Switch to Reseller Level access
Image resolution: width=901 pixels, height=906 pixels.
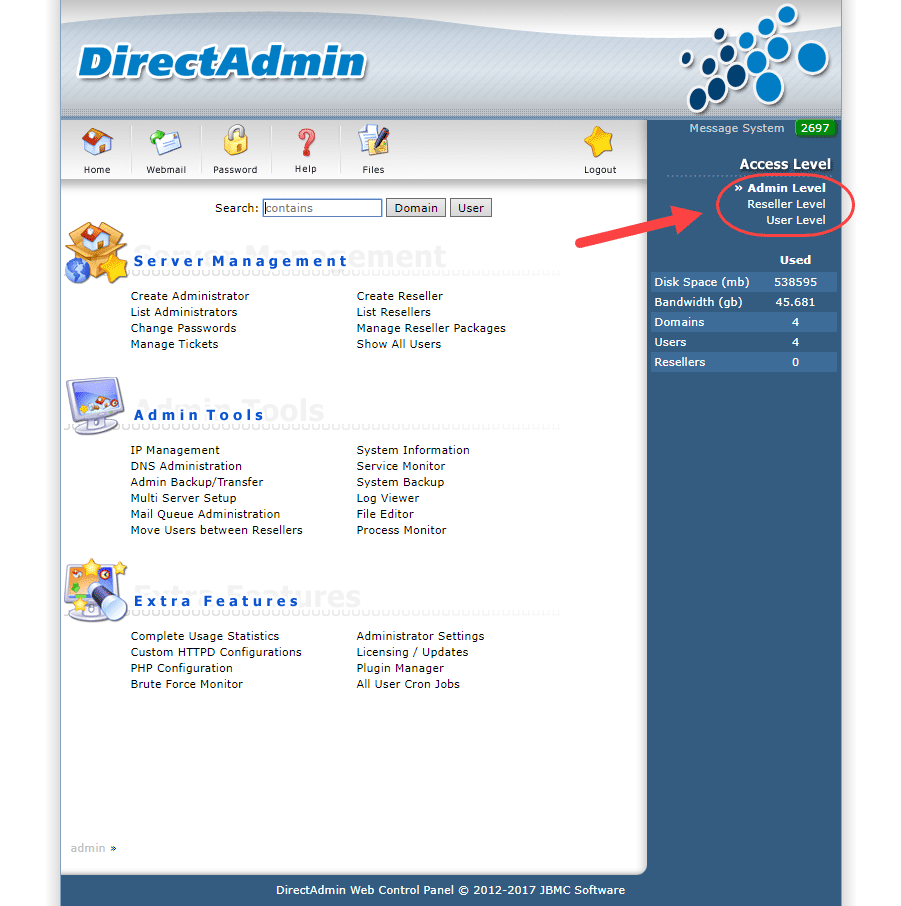pos(786,204)
